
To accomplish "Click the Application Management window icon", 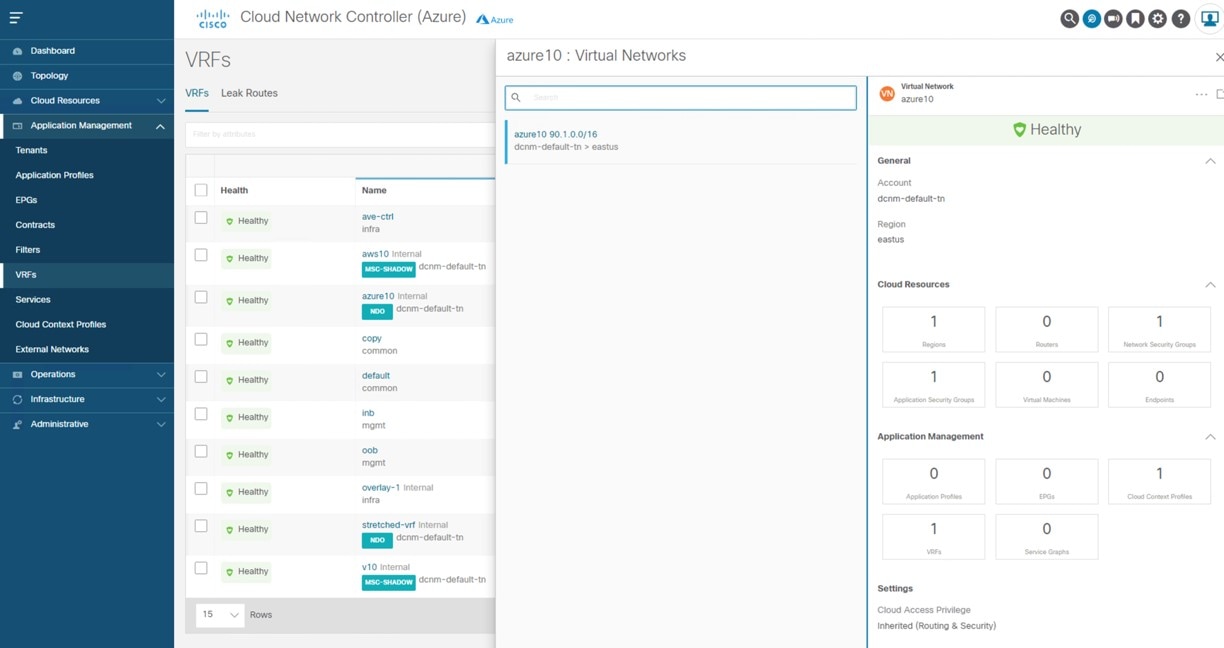I will click(18, 126).
